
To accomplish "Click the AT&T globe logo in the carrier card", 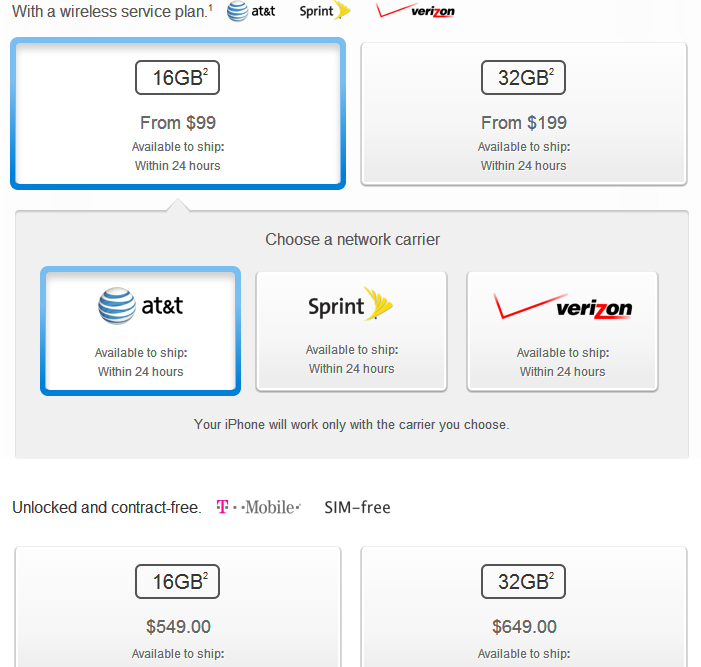I will tap(140, 306).
